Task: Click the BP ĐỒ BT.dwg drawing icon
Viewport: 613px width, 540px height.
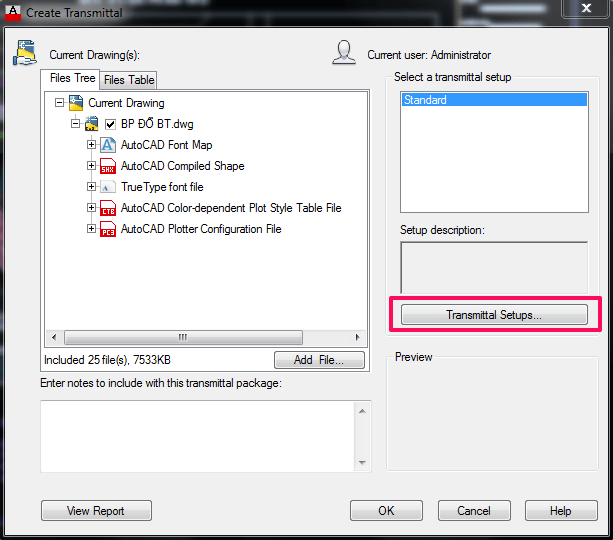Action: click(x=92, y=124)
